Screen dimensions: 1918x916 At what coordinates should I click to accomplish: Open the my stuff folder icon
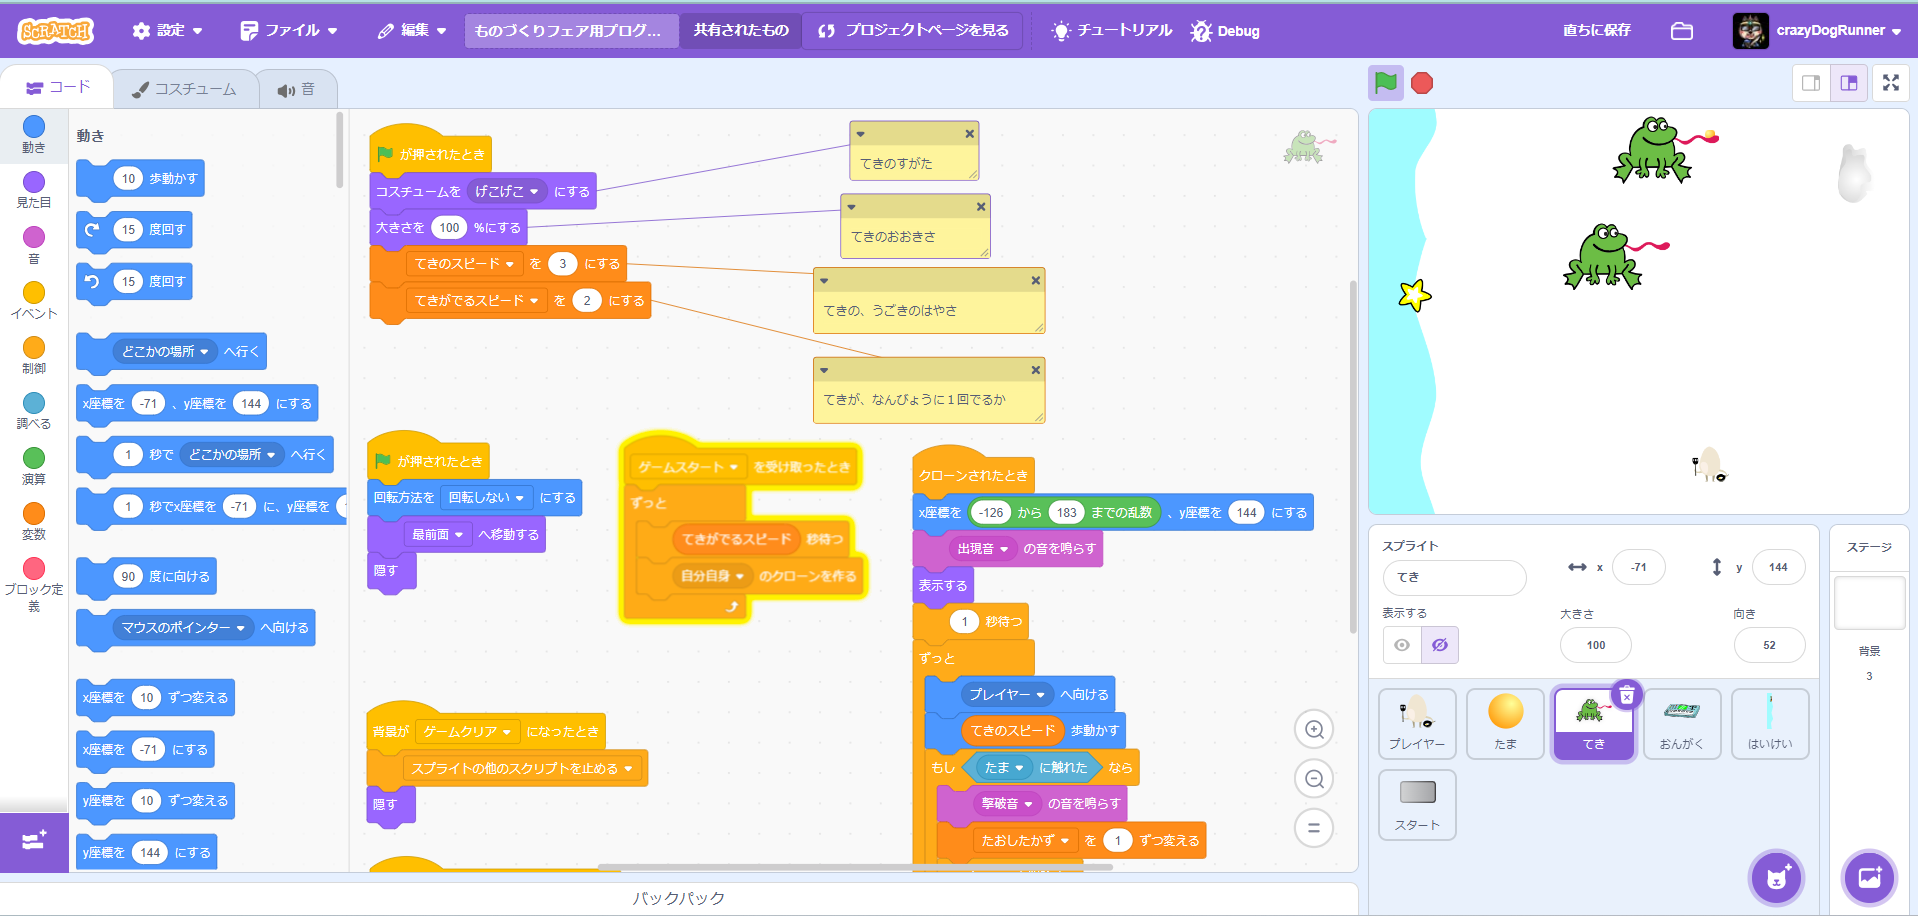pyautogui.click(x=1682, y=31)
